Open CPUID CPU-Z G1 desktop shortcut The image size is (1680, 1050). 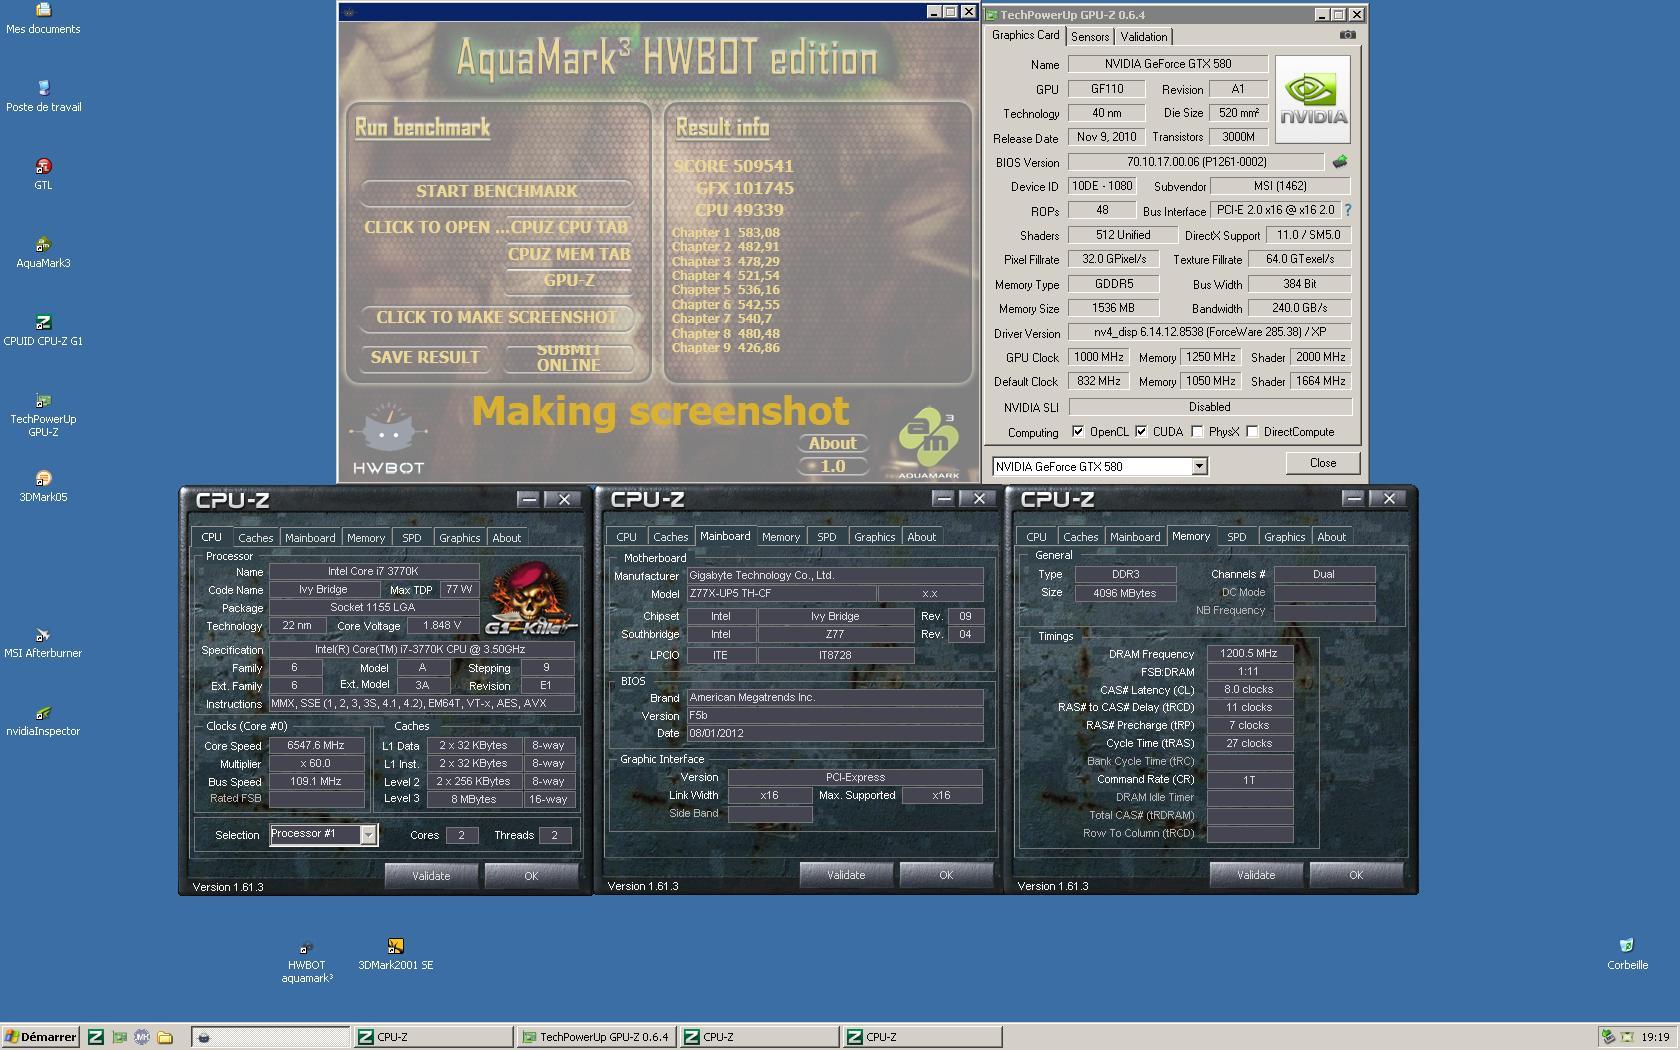(x=43, y=330)
